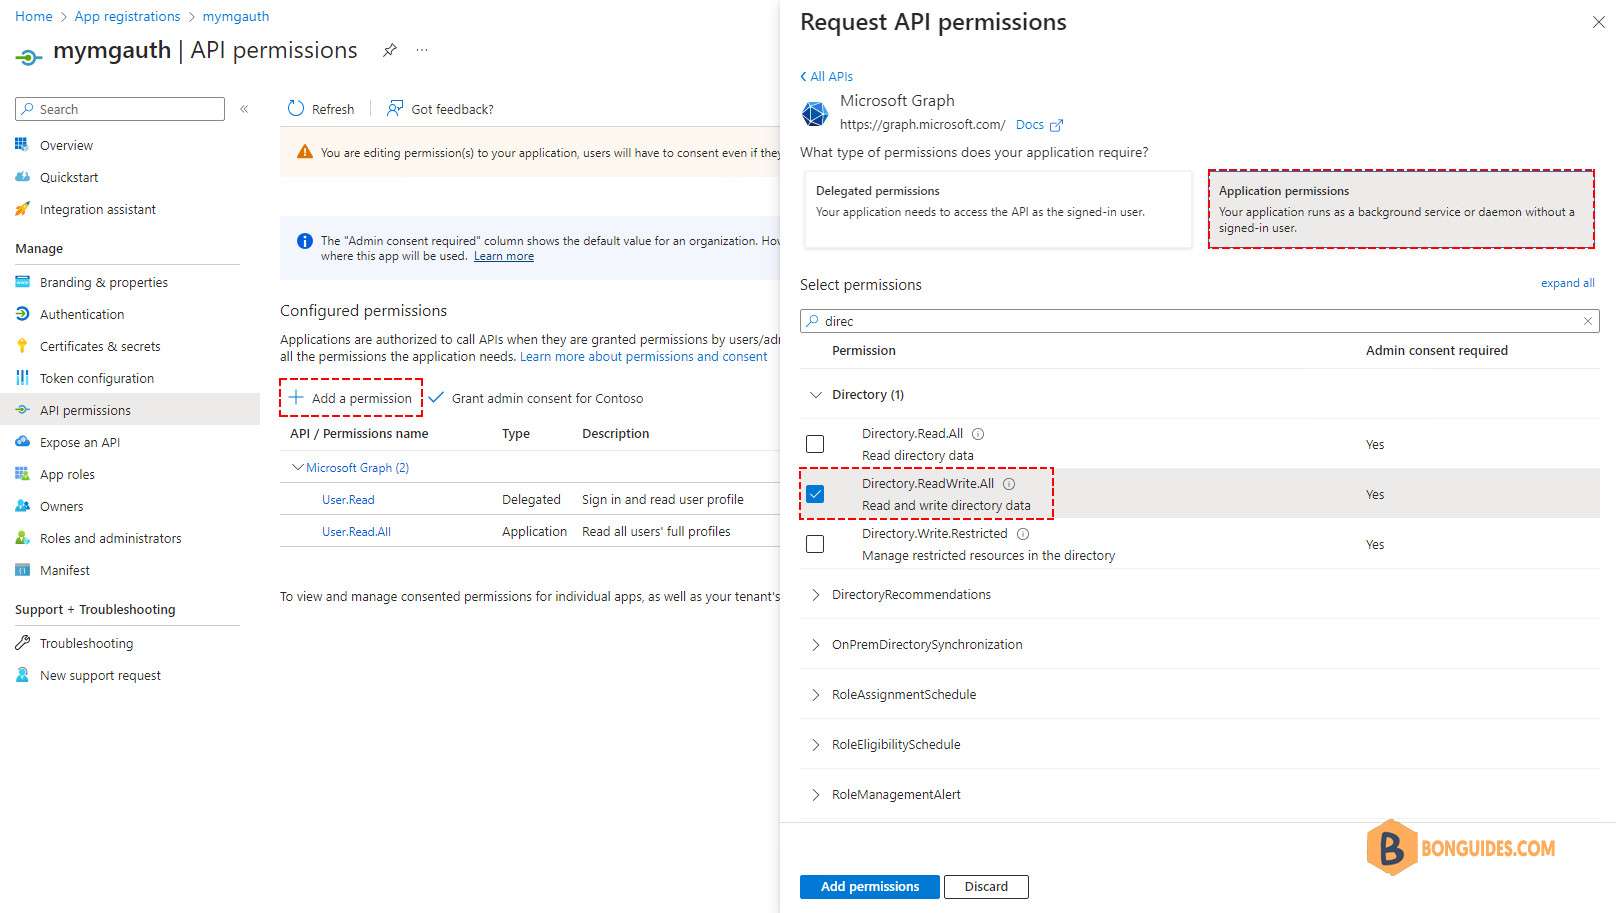Viewport: 1616px width, 913px height.
Task: Click the App roles icon
Action: (22, 474)
